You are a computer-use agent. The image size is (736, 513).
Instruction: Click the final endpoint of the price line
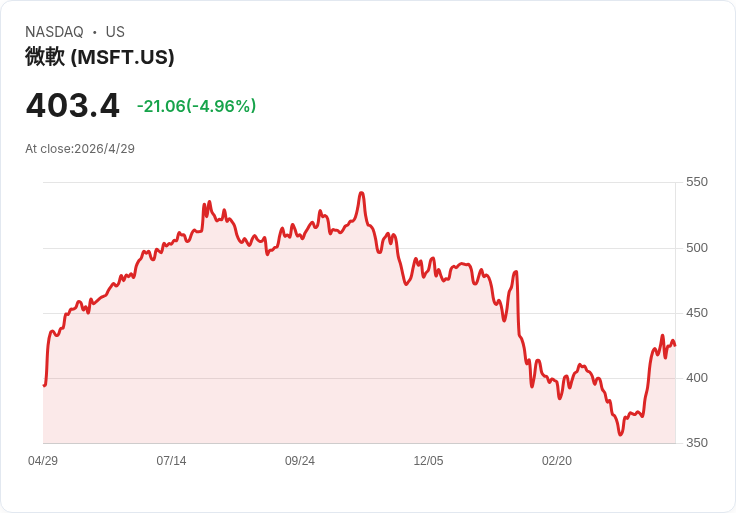tap(675, 346)
